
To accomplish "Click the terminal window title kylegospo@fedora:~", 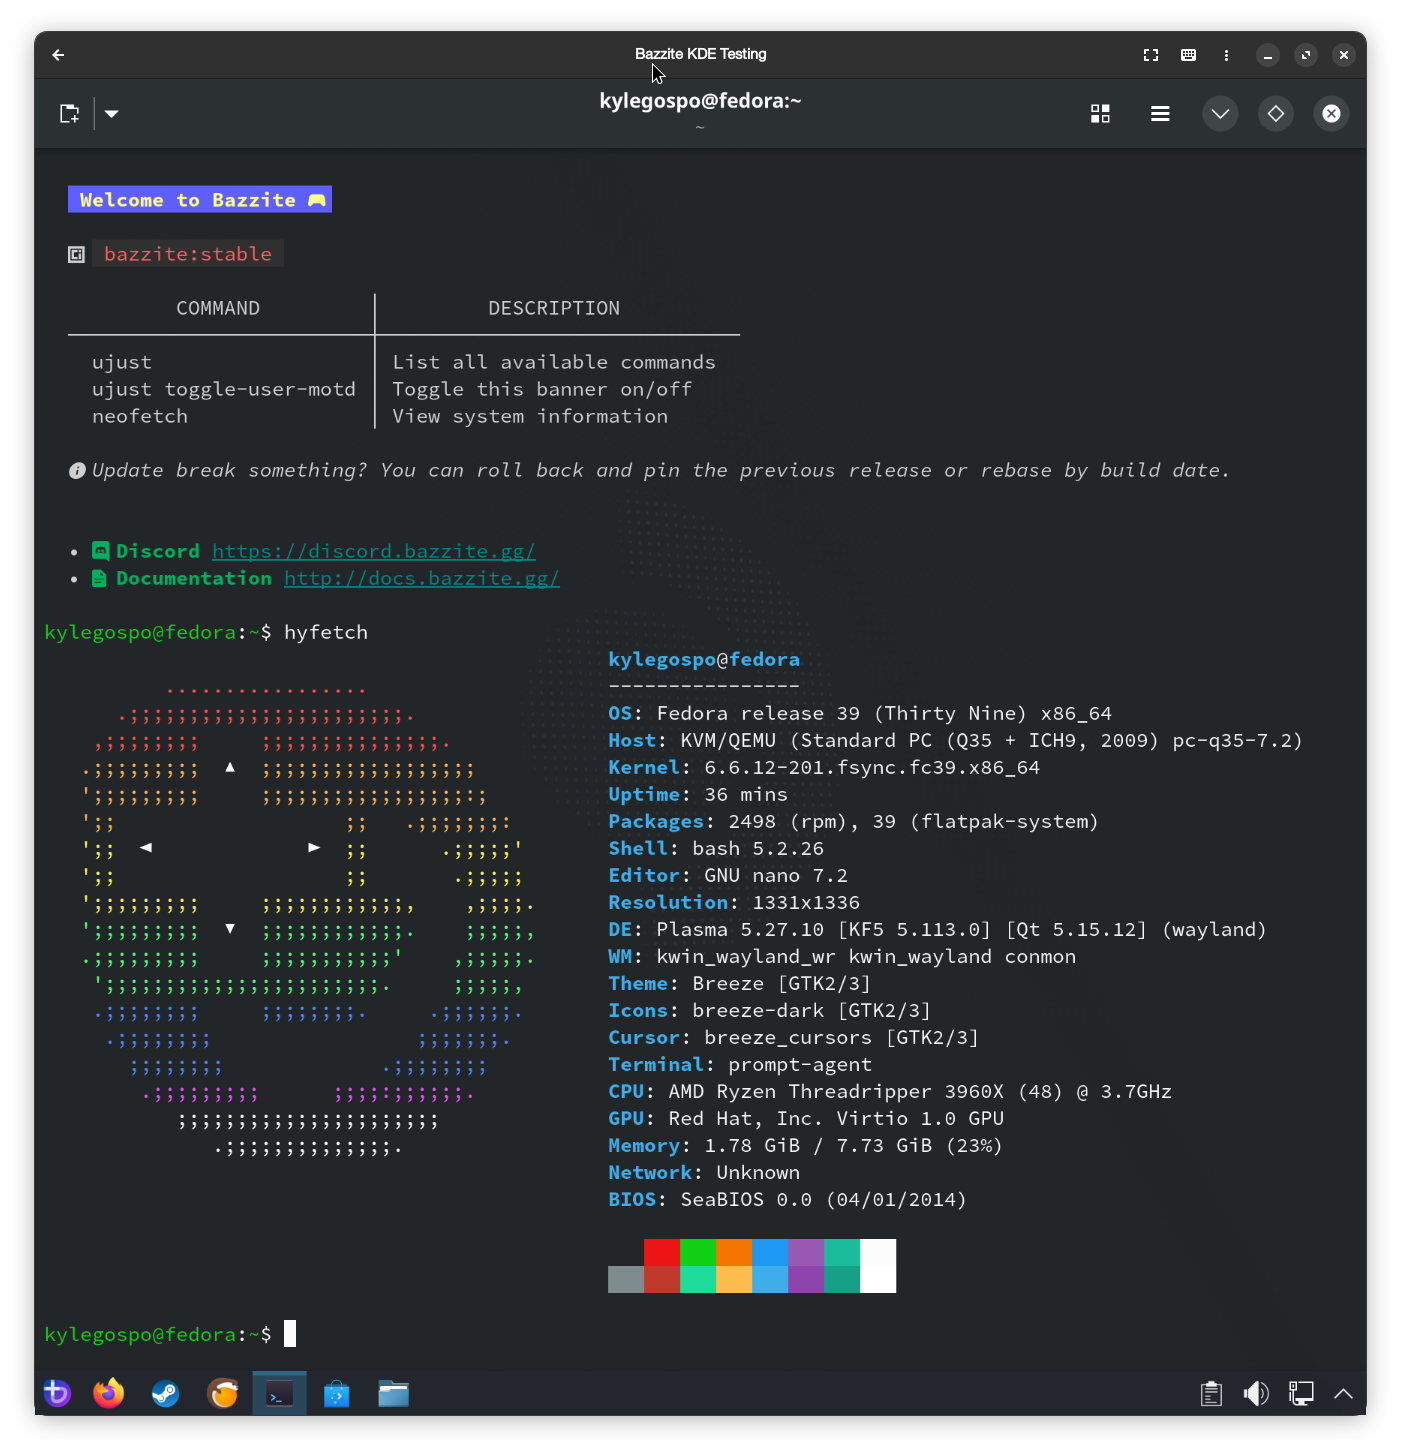I will pos(700,101).
